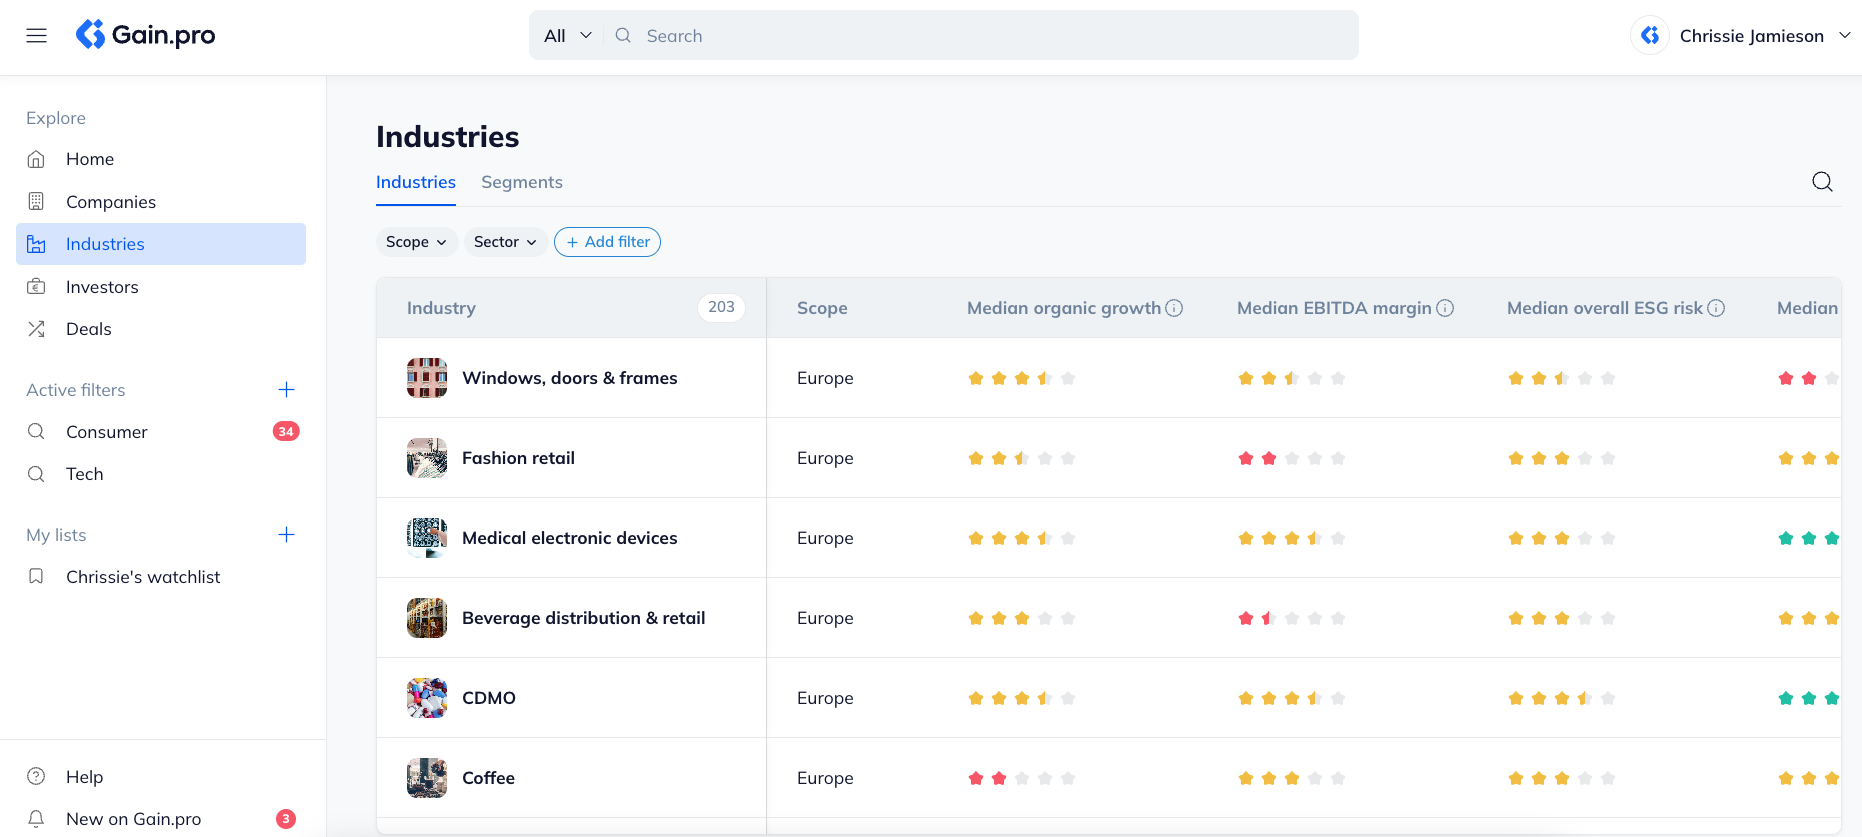Open the hamburger menu icon
The image size is (1862, 837).
point(37,36)
